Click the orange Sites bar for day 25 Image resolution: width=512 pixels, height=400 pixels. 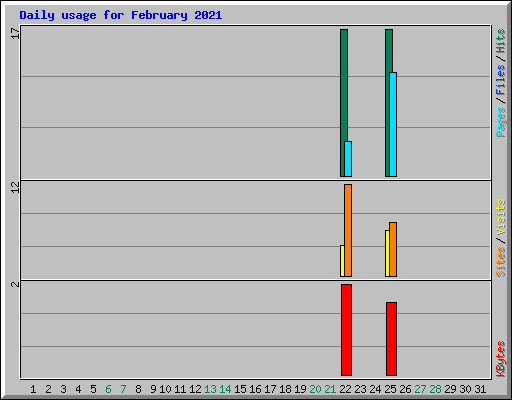(x=393, y=249)
